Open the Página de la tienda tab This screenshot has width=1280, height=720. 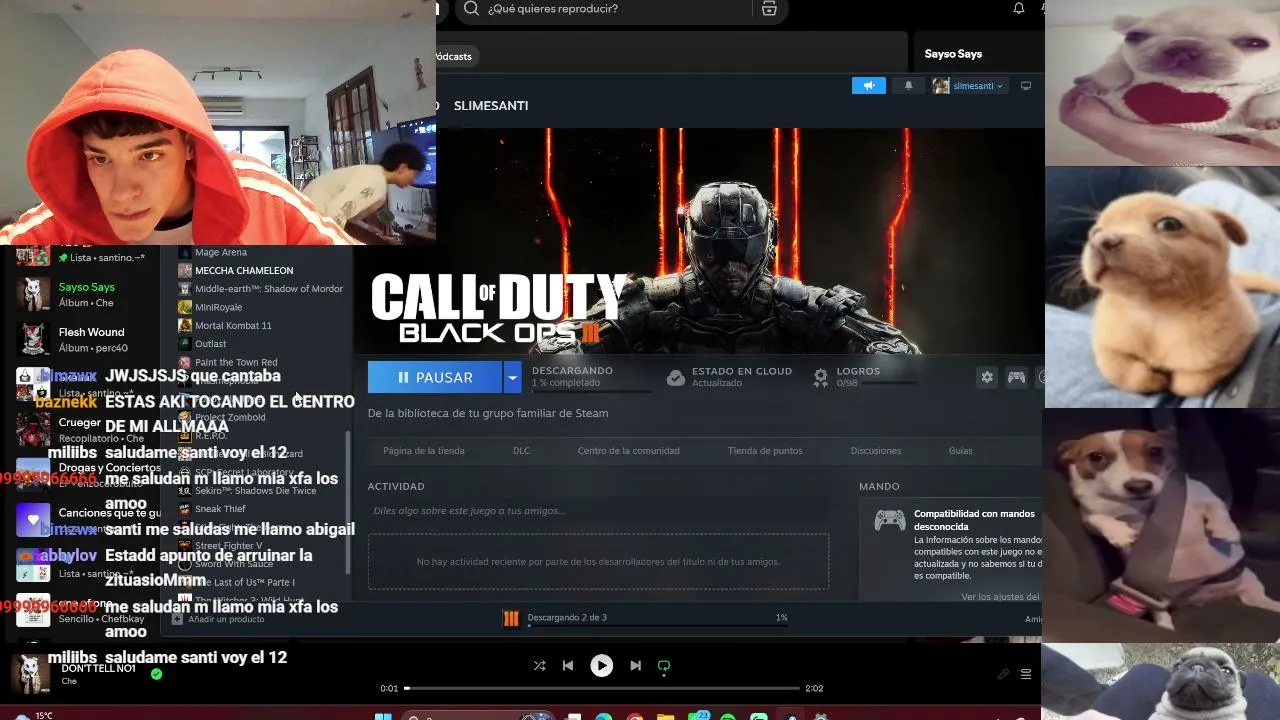(424, 451)
